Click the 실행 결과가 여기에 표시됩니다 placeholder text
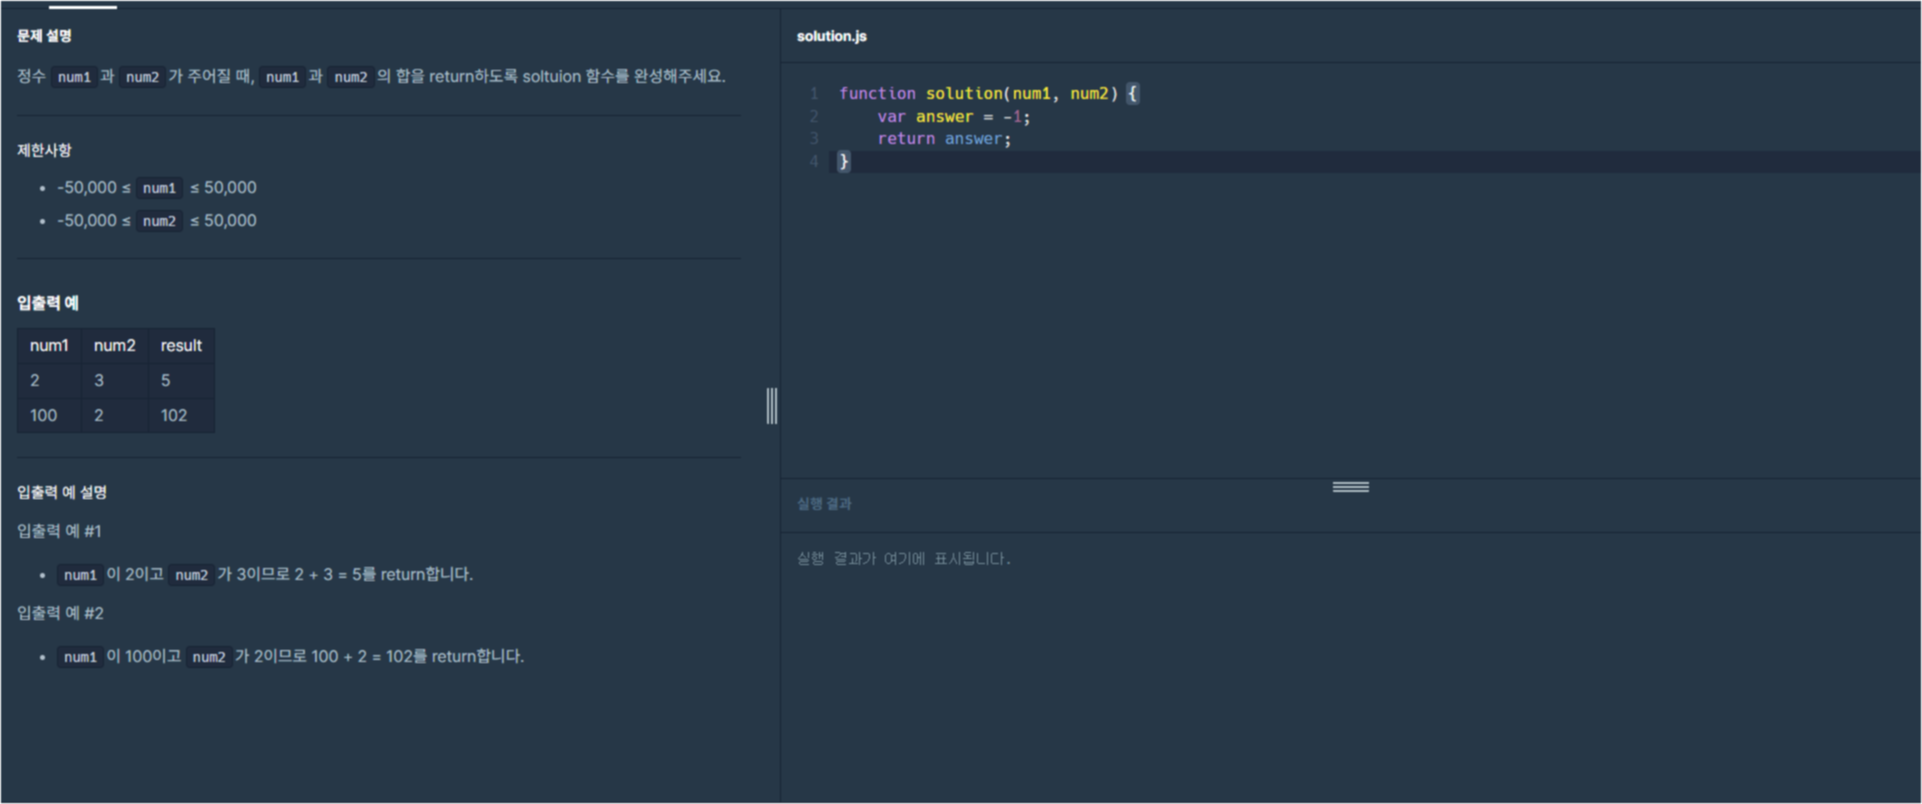The image size is (1922, 804). [x=903, y=559]
